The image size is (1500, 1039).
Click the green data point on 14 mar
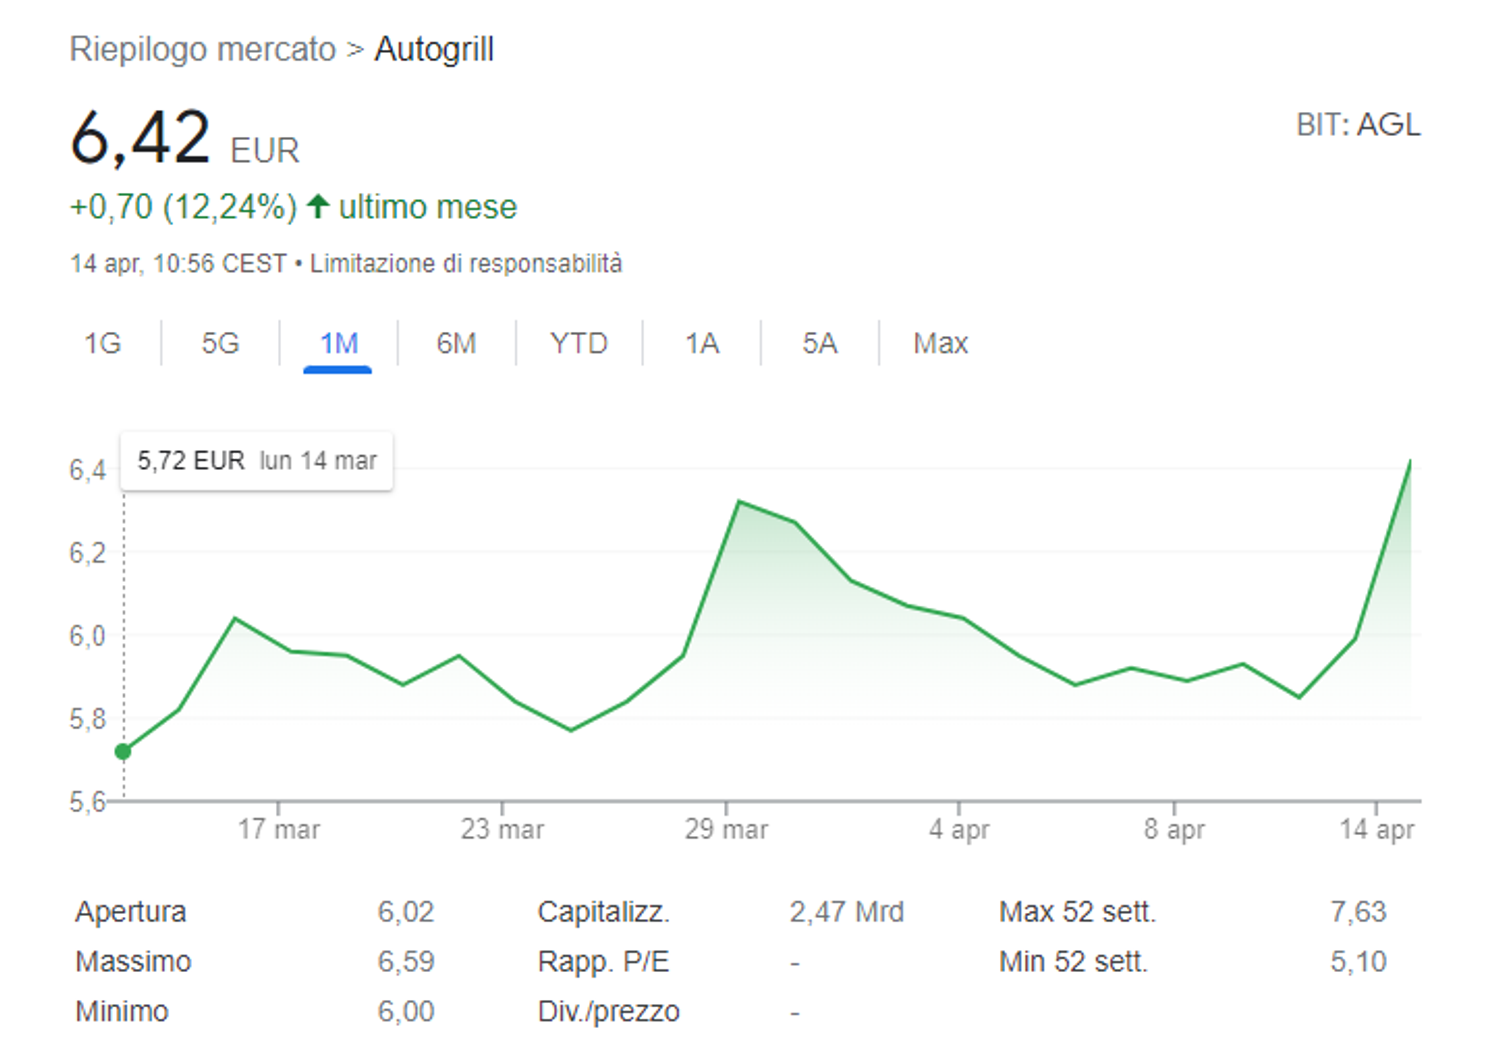(123, 751)
